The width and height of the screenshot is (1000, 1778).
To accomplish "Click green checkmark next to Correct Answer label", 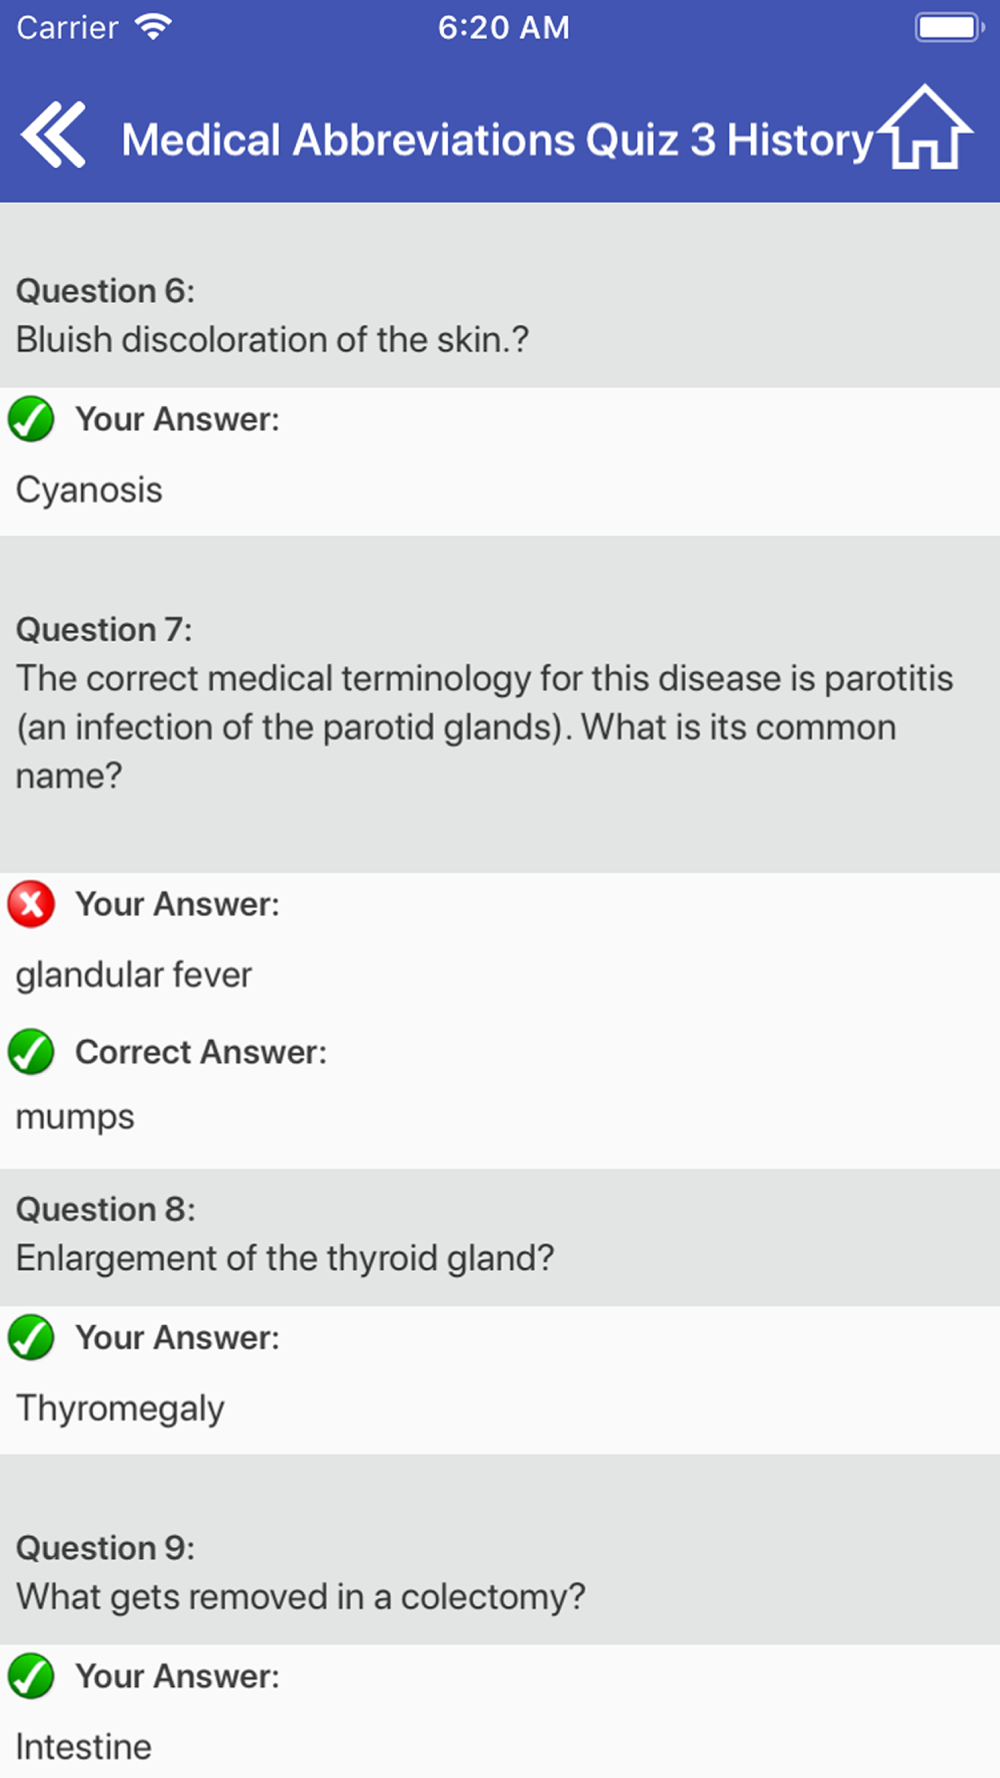I will point(31,1051).
